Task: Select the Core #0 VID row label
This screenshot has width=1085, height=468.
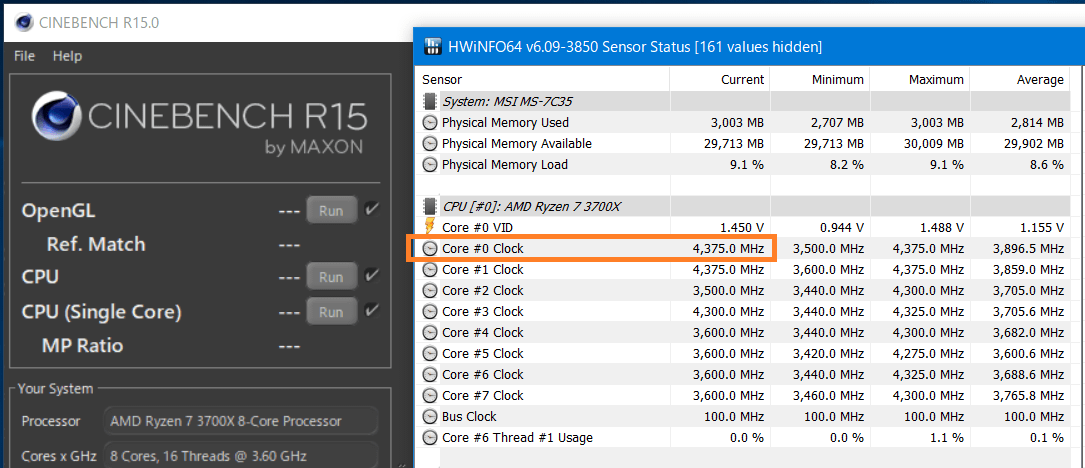Action: (477, 227)
